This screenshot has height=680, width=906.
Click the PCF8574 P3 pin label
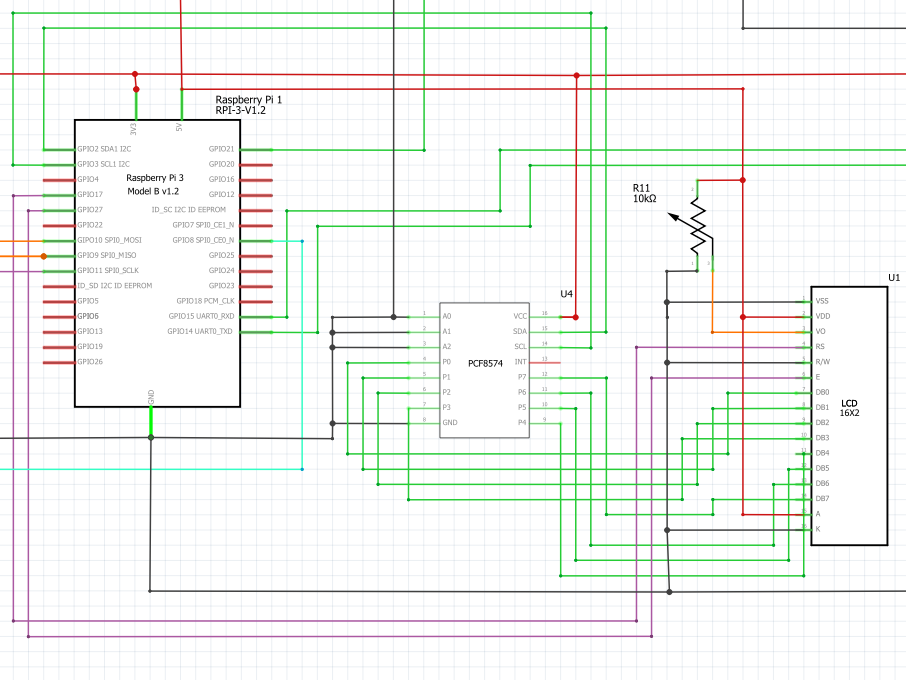447,407
